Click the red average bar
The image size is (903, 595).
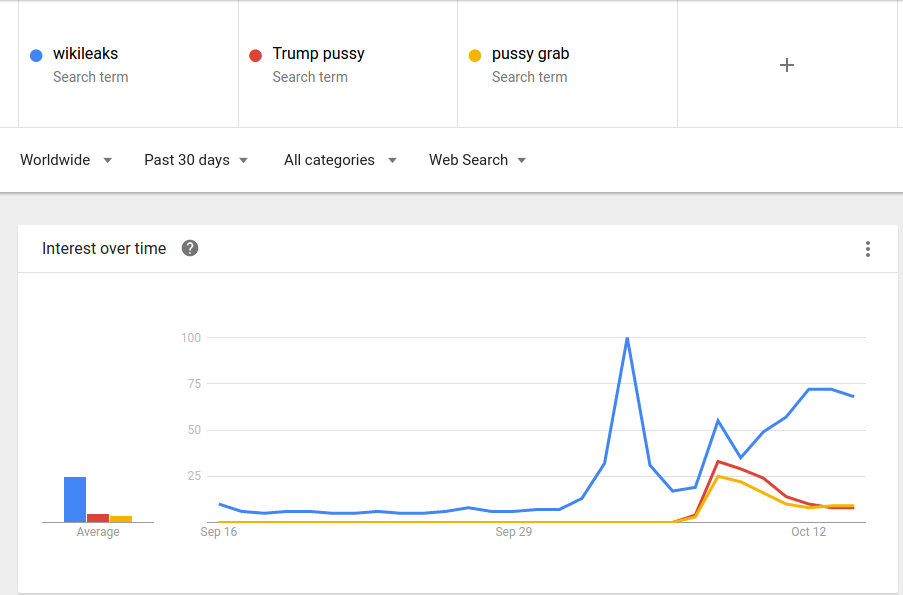98,518
